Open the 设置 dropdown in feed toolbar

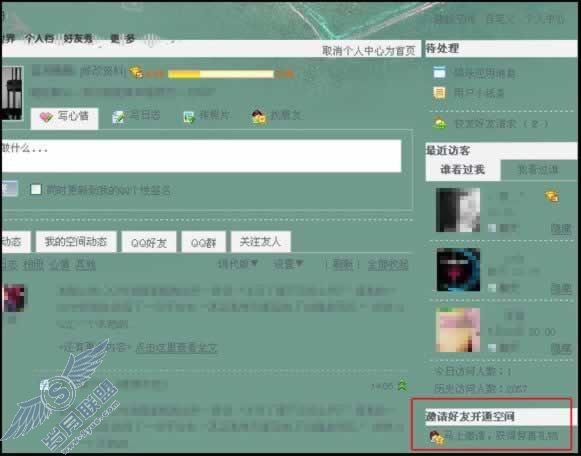[x=288, y=264]
